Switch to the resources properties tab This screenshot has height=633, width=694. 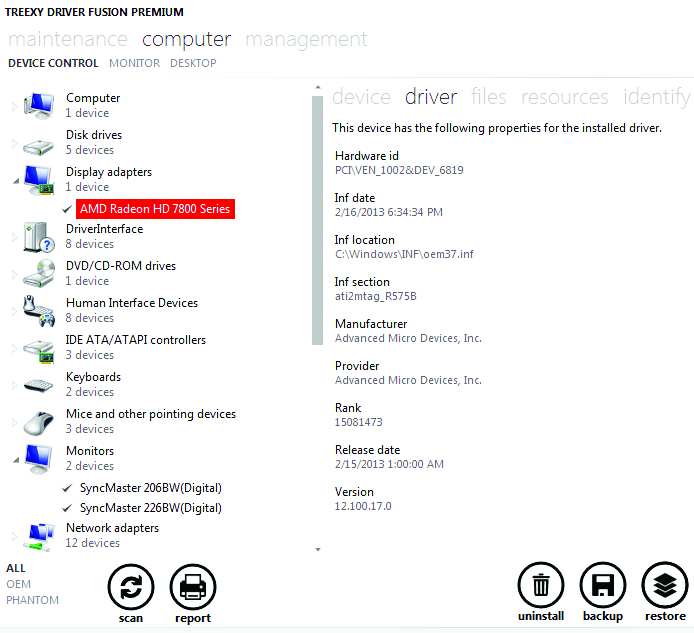[x=564, y=97]
